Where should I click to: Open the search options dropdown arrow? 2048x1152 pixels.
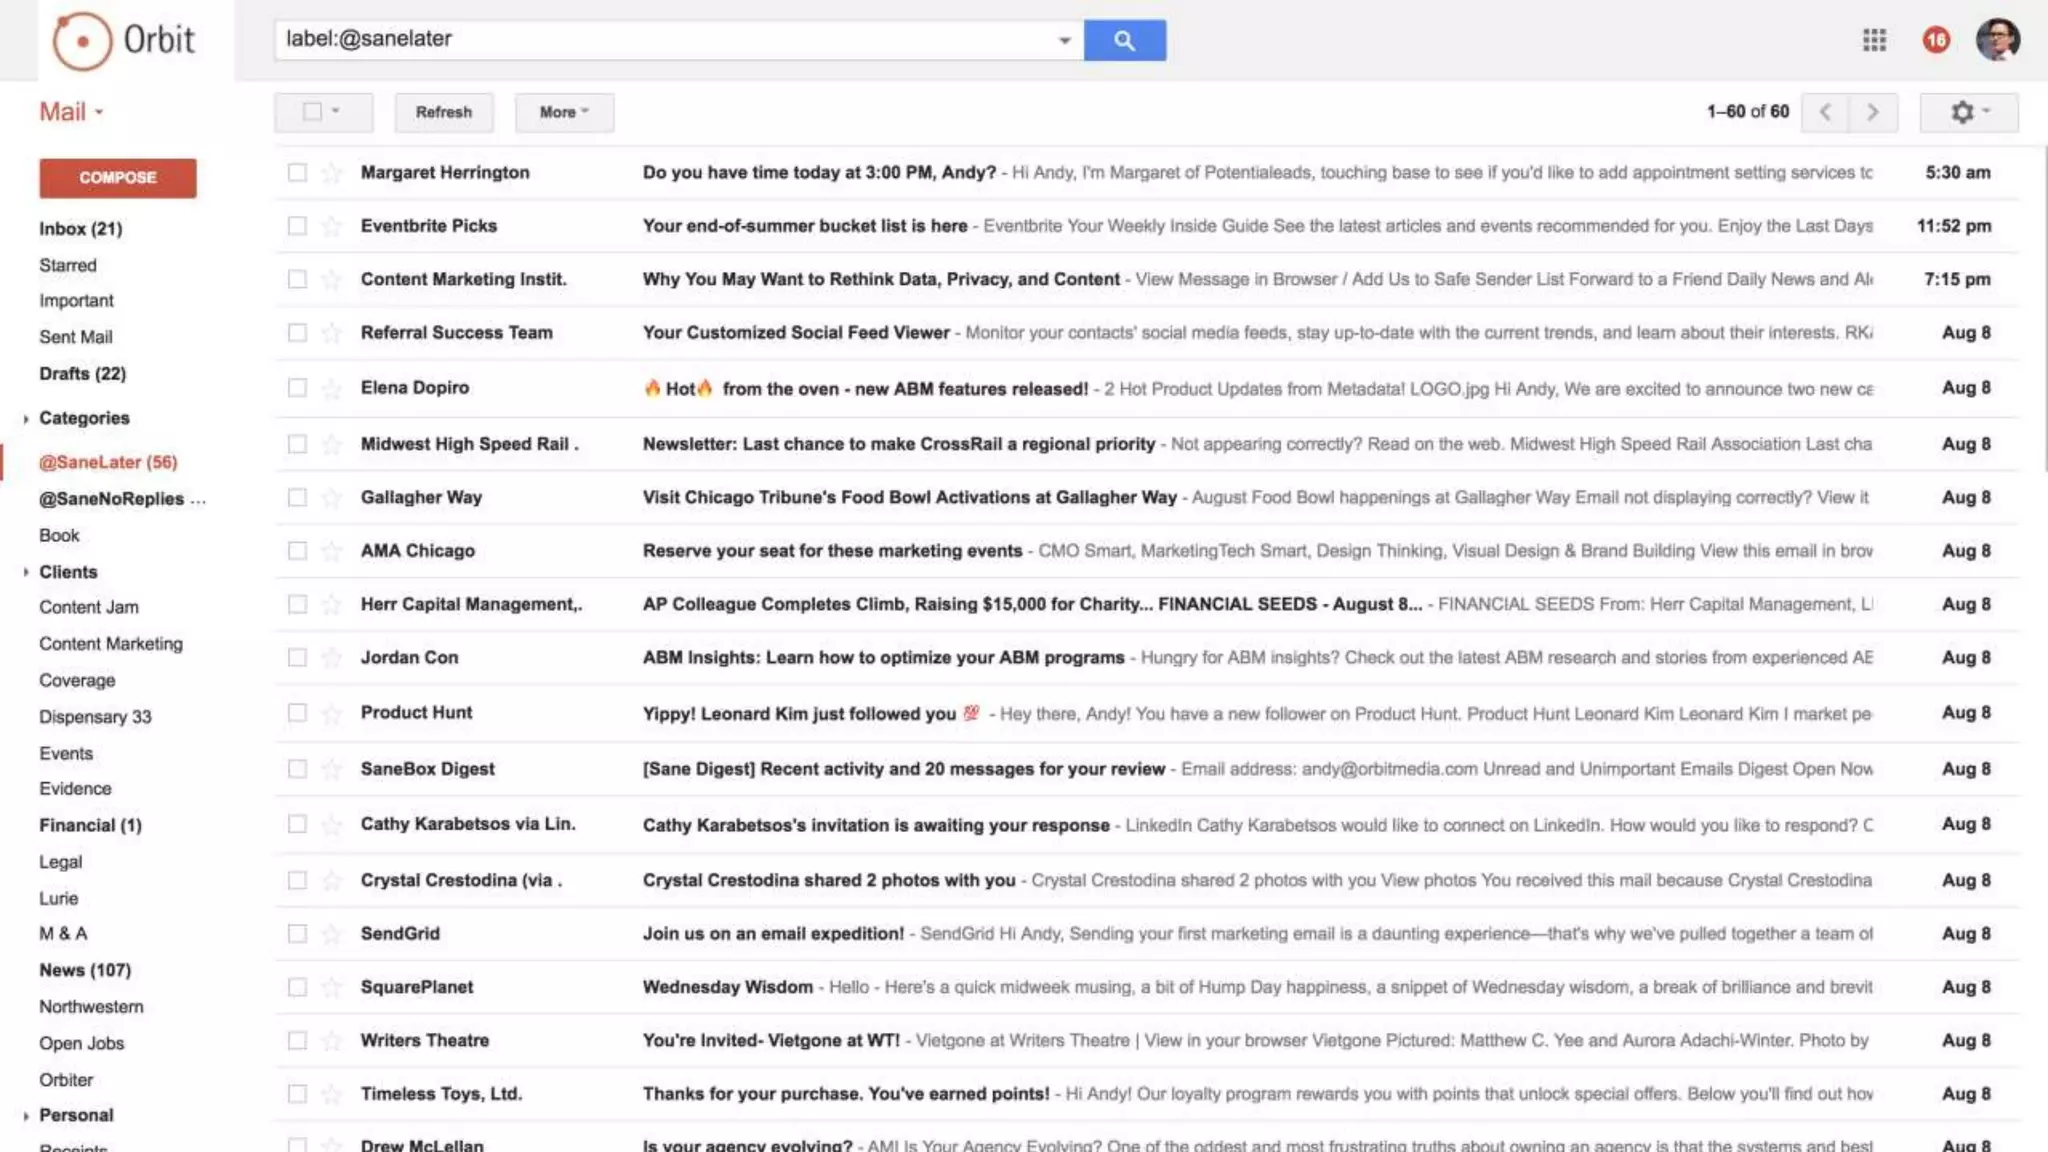pos(1064,40)
